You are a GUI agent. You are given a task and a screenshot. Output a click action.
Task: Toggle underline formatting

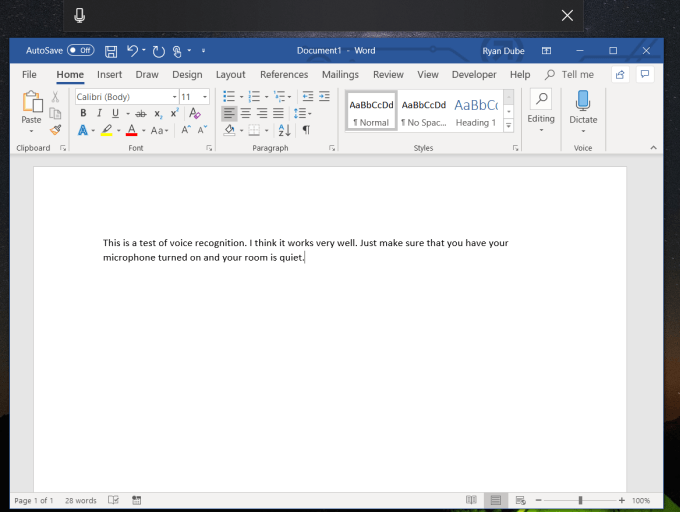tap(115, 113)
